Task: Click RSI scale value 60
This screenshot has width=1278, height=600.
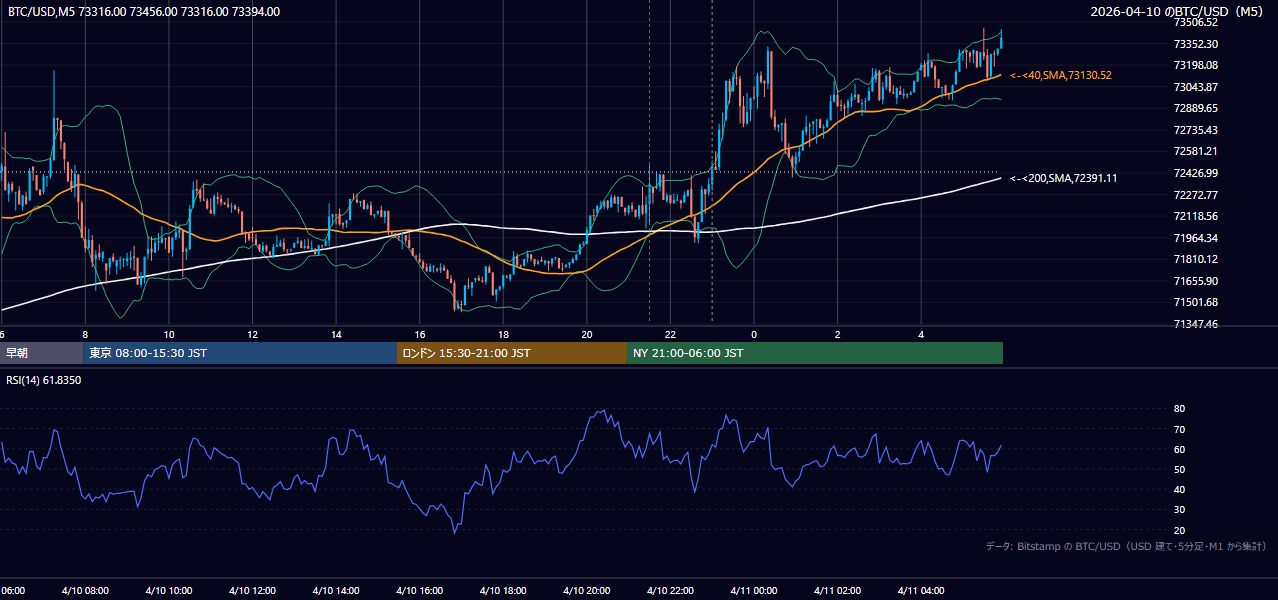Action: coord(1179,449)
